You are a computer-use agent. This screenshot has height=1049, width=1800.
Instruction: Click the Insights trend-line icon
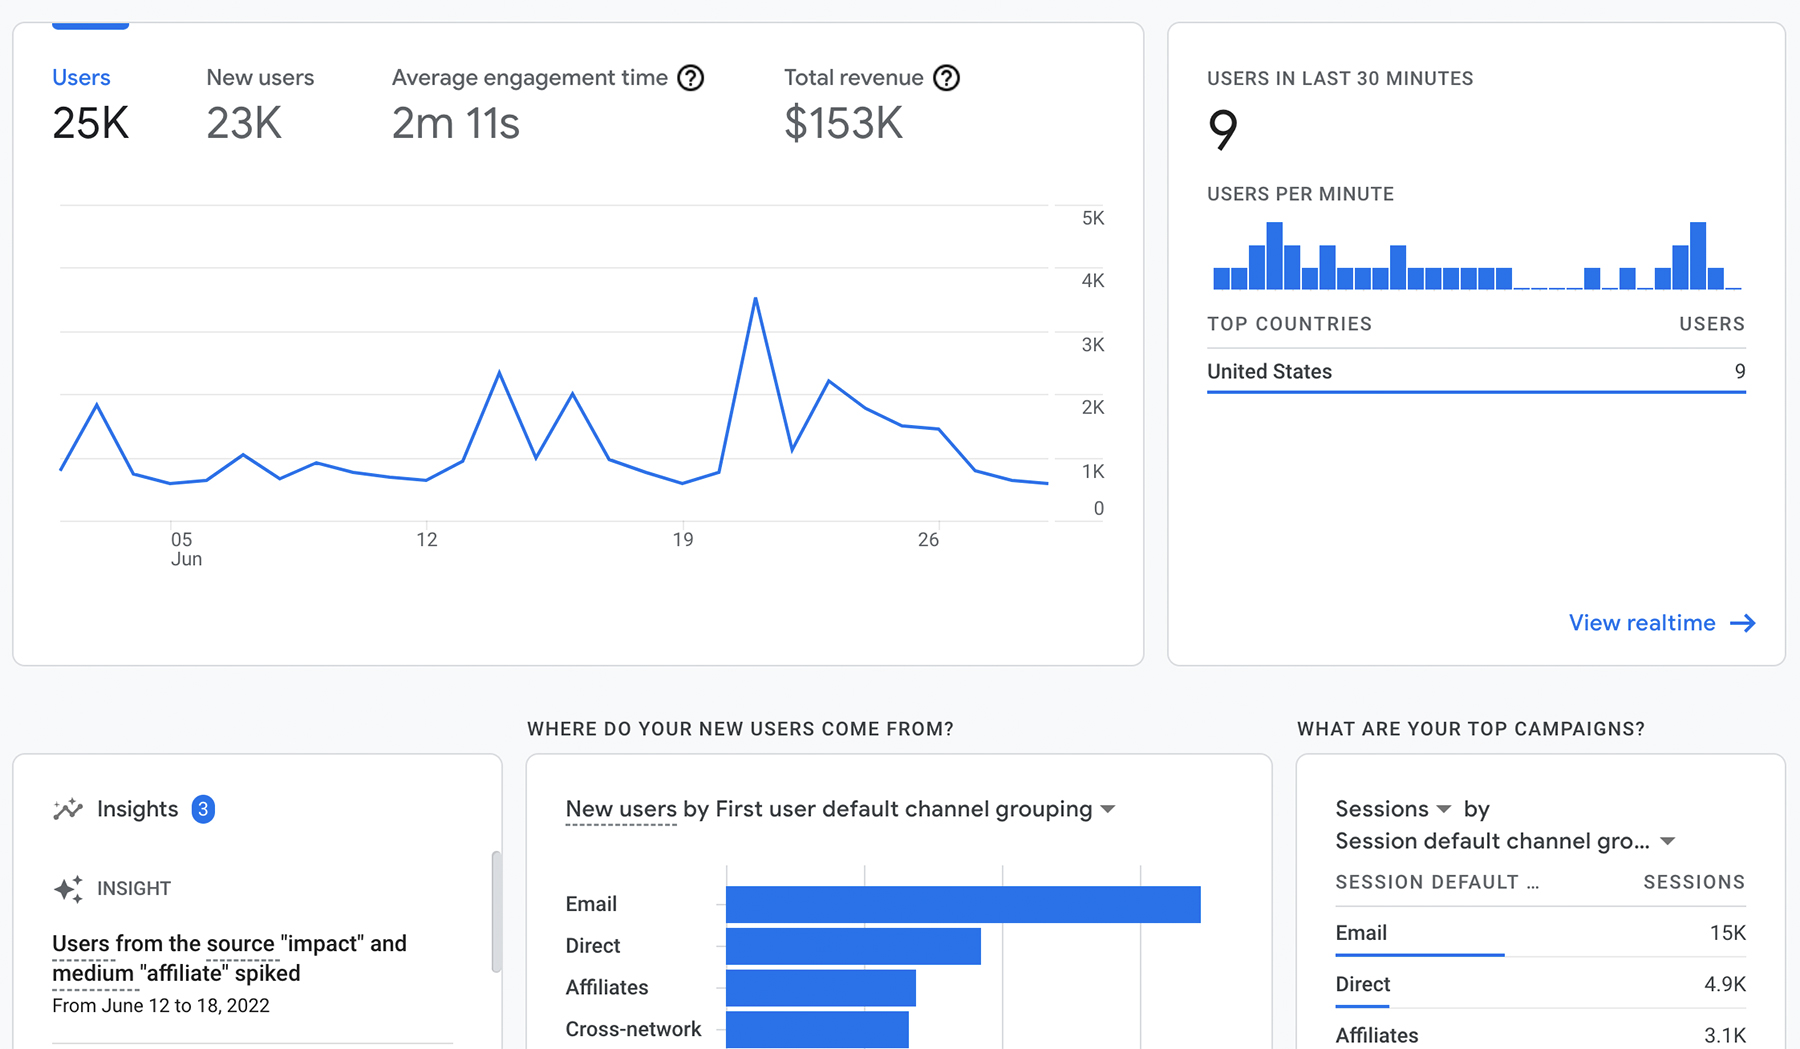[68, 809]
